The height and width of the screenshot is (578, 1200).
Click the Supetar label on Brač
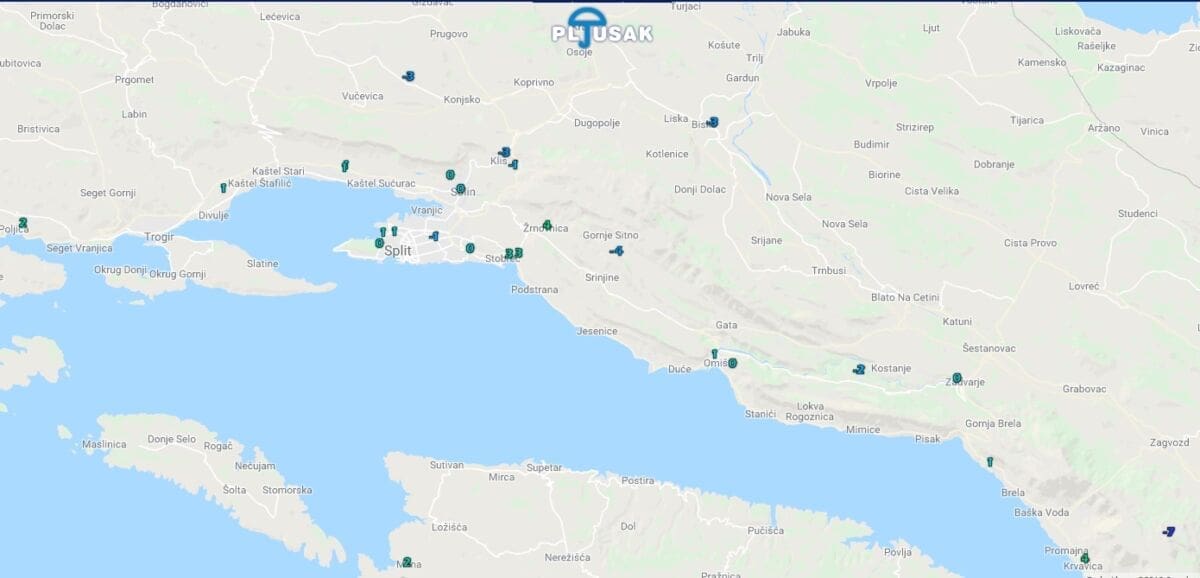point(544,467)
